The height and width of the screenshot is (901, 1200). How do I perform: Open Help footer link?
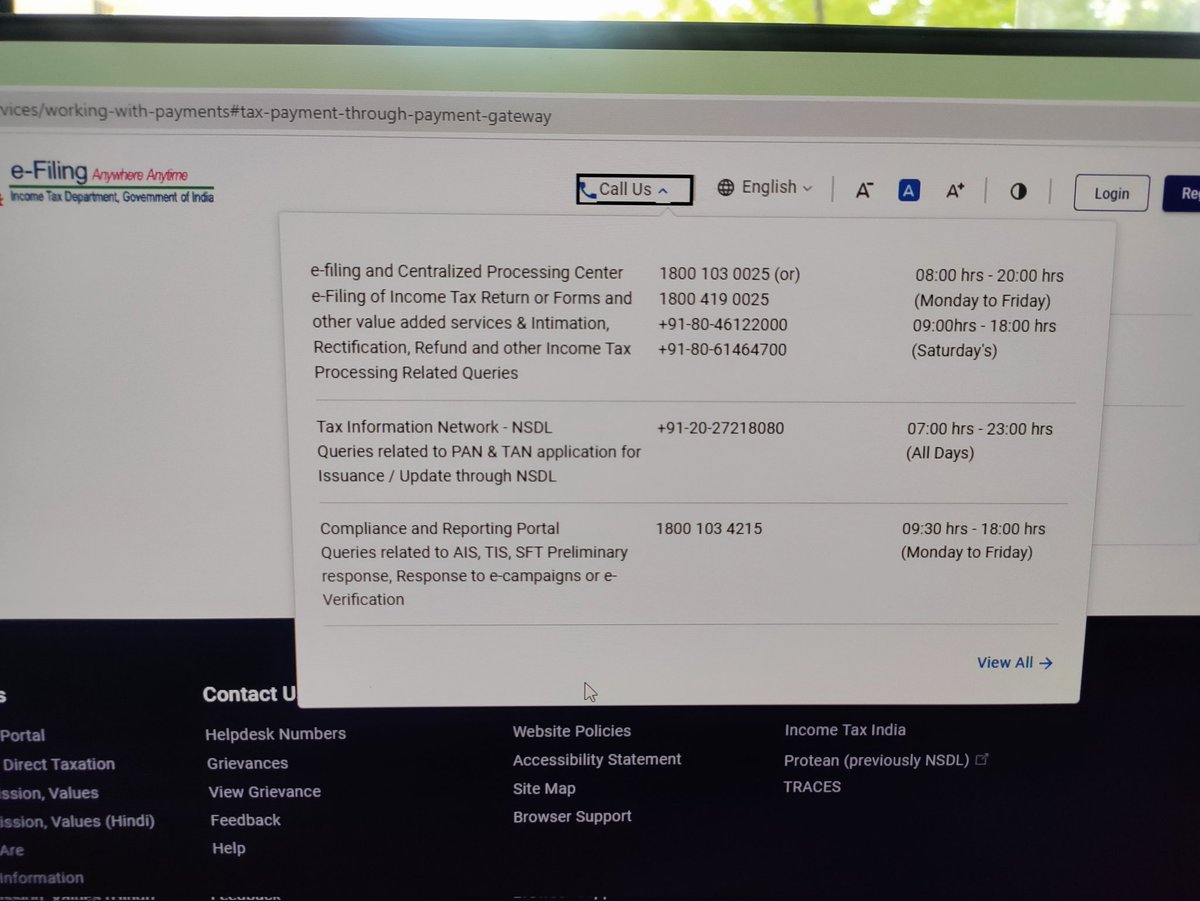point(228,848)
